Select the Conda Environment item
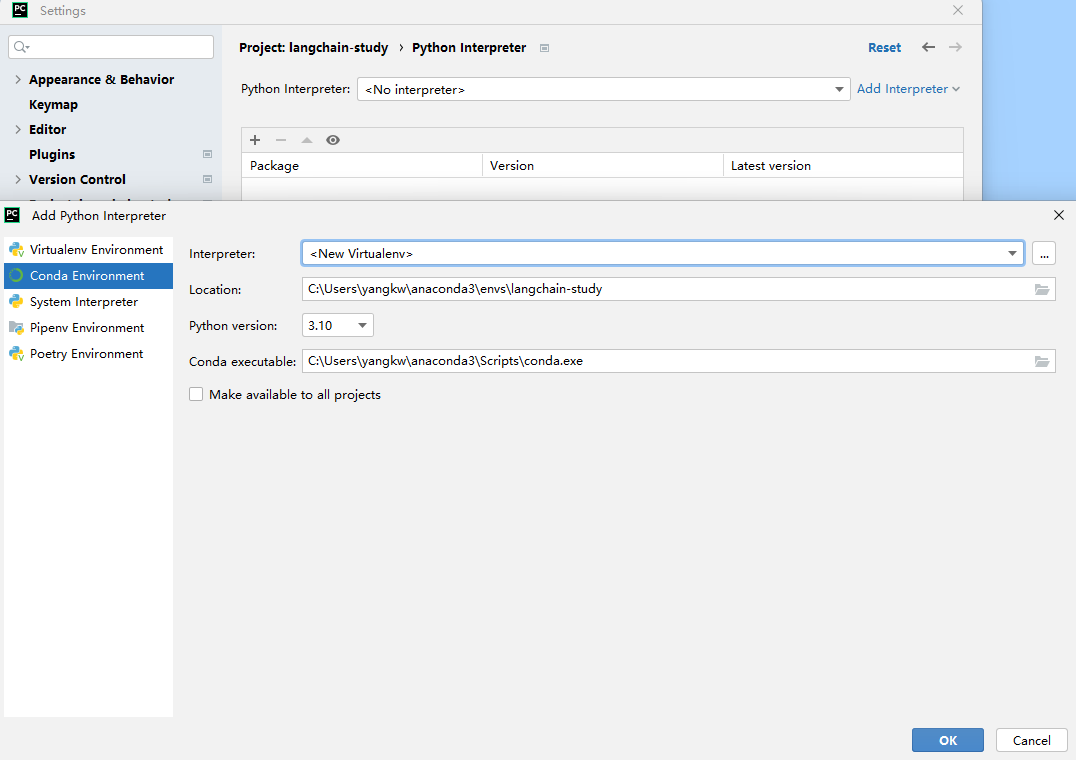 pos(89,276)
